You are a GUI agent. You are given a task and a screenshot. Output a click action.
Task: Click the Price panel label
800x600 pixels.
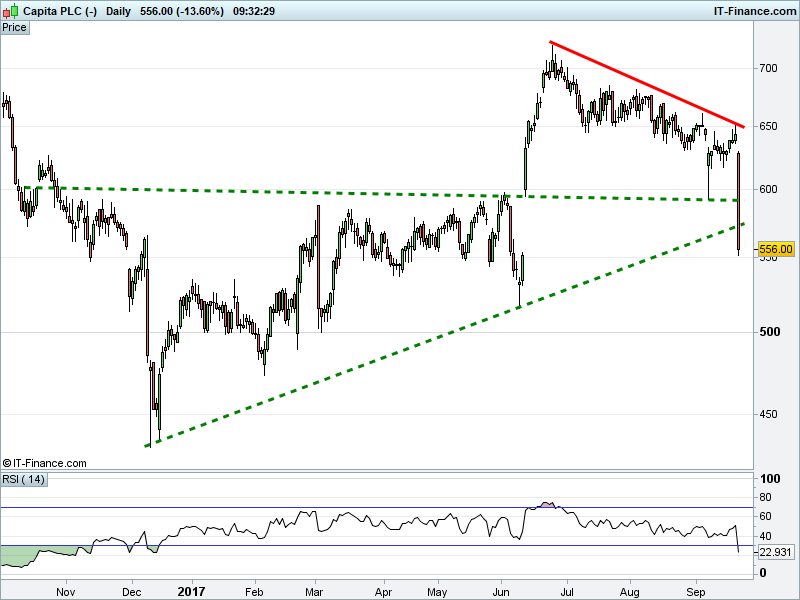(14, 28)
